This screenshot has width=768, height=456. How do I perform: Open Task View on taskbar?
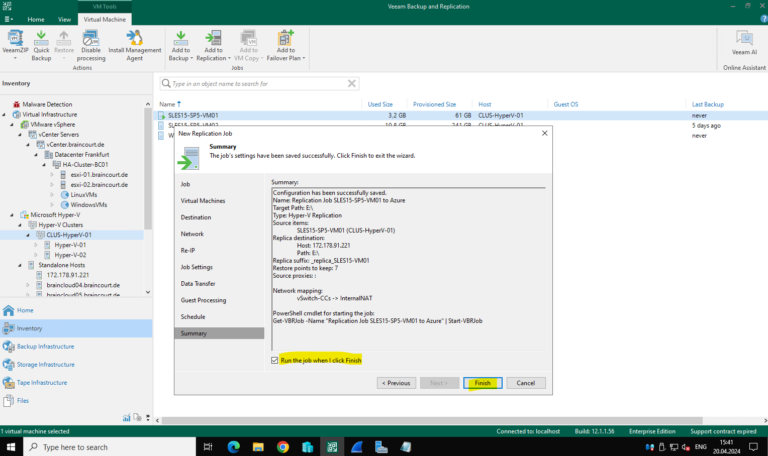pos(208,447)
